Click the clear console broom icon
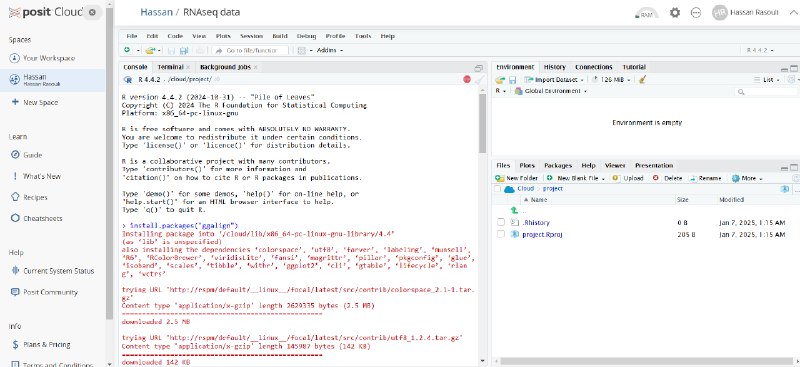 click(479, 79)
